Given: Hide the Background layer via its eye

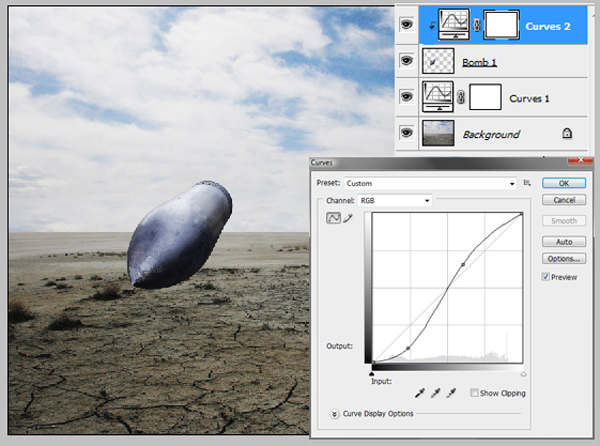Looking at the screenshot, I should pyautogui.click(x=406, y=133).
